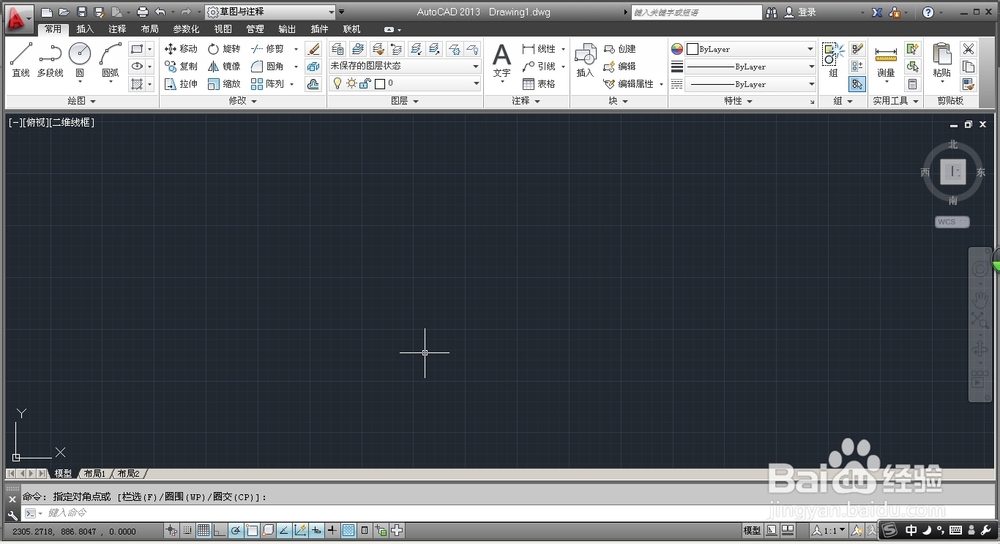Click the 拉伸 (Stretch) tool
The image size is (1000, 544).
tap(181, 84)
